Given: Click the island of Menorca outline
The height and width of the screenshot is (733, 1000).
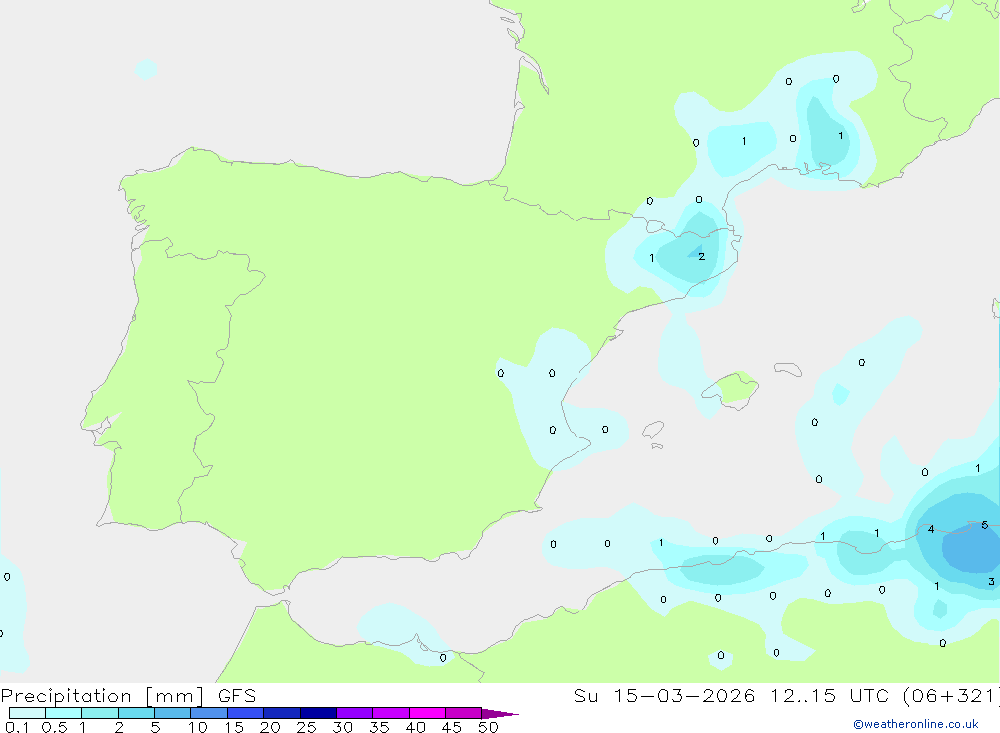Looking at the screenshot, I should point(788,369).
